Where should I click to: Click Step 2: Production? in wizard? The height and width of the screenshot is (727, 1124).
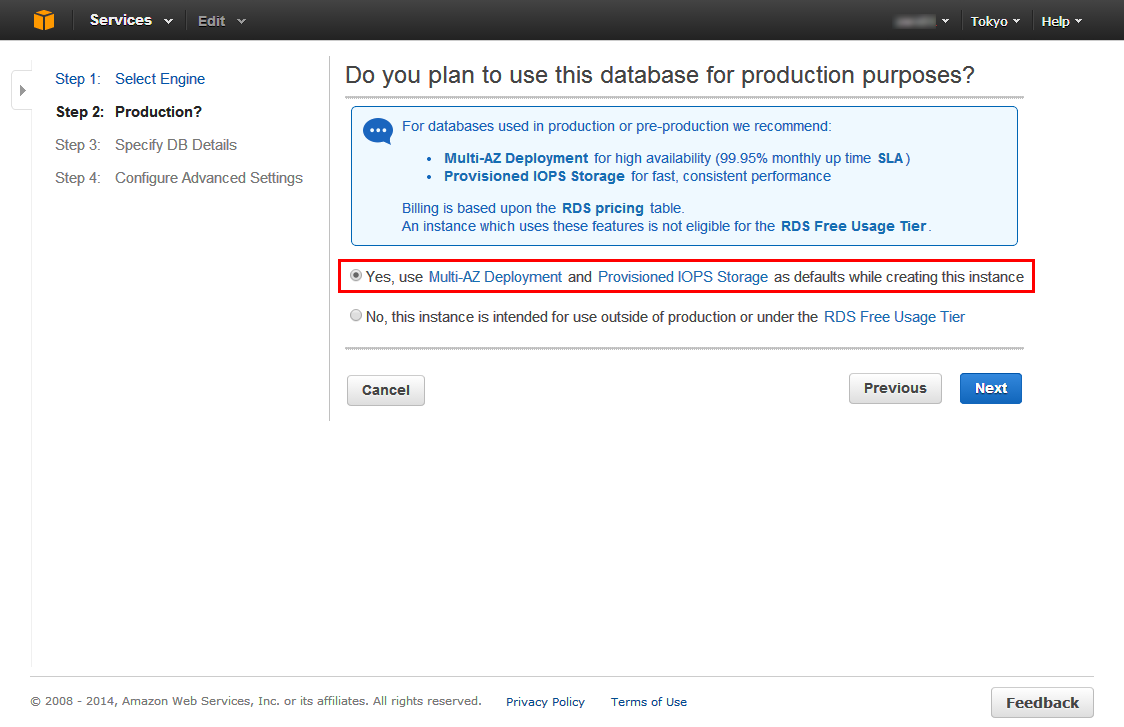129,112
